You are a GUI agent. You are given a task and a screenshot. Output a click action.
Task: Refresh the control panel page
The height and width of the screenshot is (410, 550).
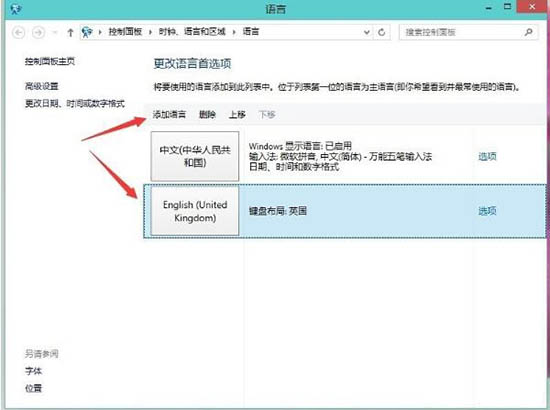[382, 32]
